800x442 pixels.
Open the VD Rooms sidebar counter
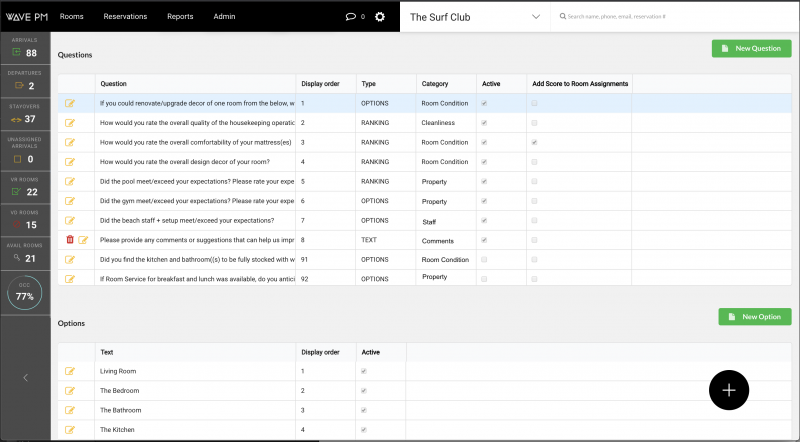24,220
